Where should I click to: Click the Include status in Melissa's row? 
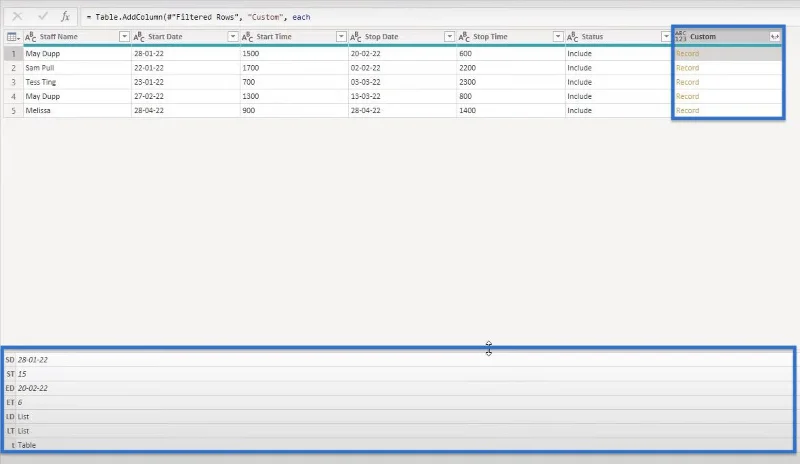coord(619,111)
